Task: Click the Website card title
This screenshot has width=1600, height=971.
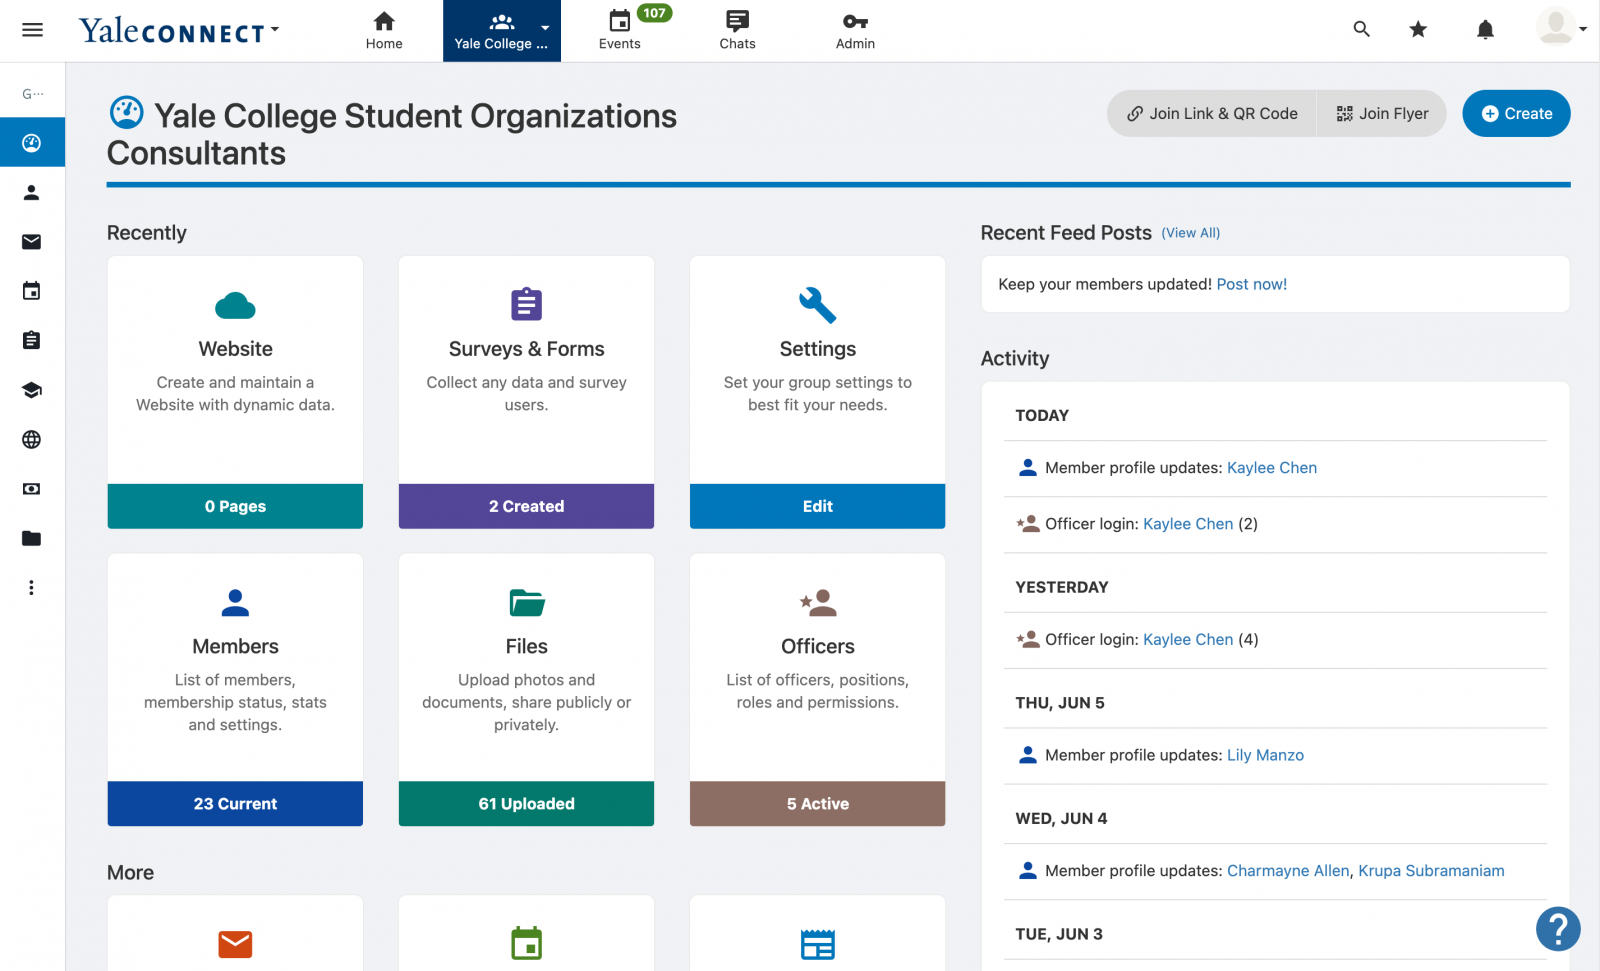Action: (235, 349)
